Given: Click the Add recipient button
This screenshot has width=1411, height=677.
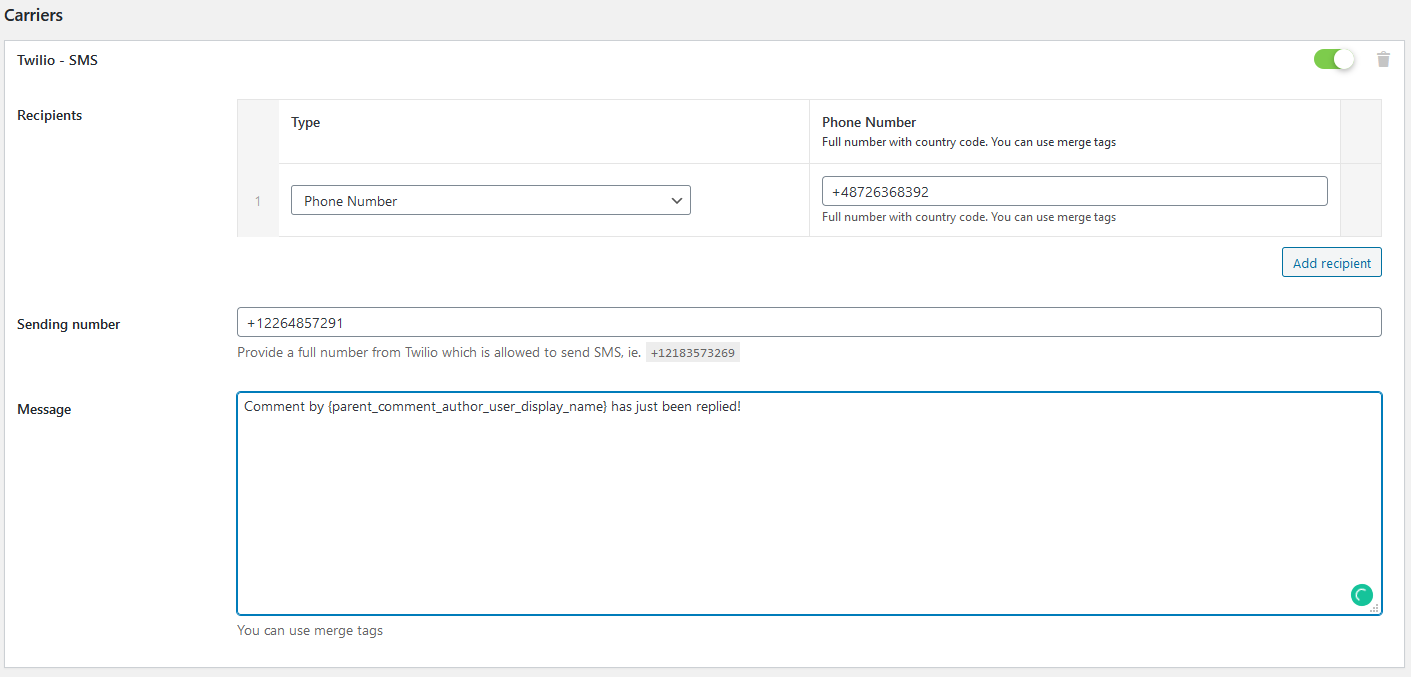Looking at the screenshot, I should pos(1331,263).
